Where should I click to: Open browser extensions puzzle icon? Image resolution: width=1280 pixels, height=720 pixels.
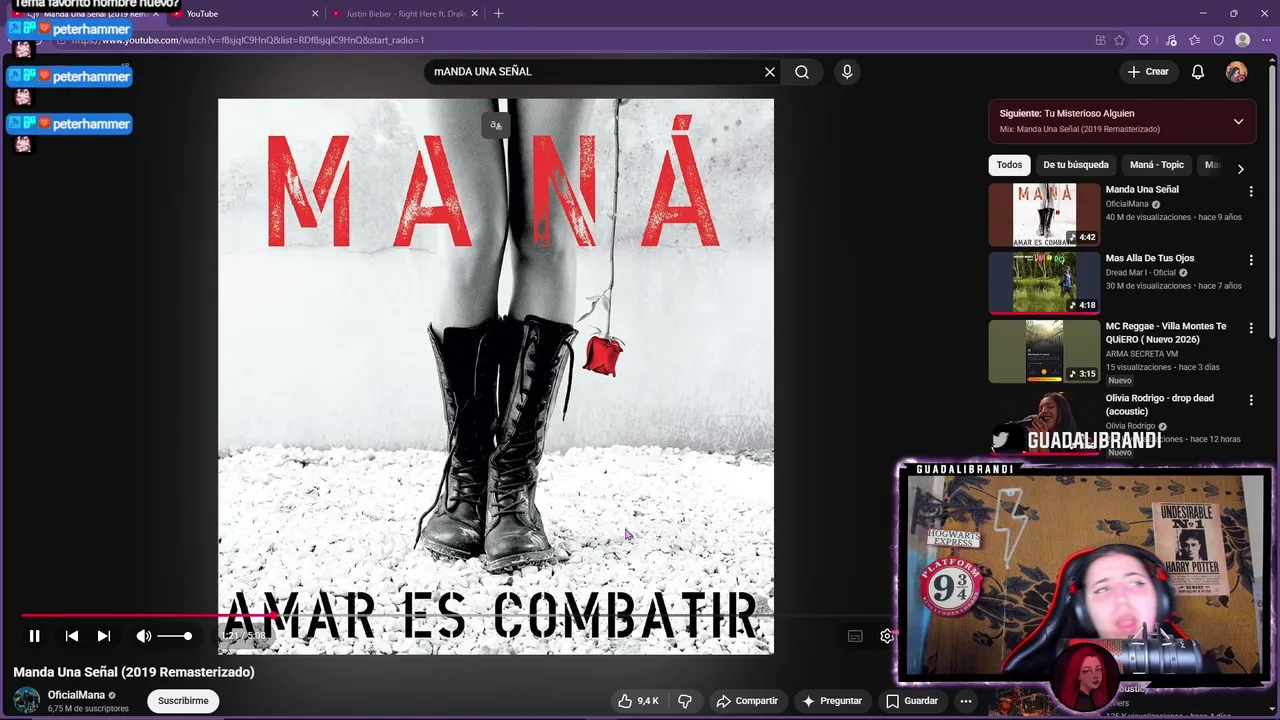coord(1144,40)
